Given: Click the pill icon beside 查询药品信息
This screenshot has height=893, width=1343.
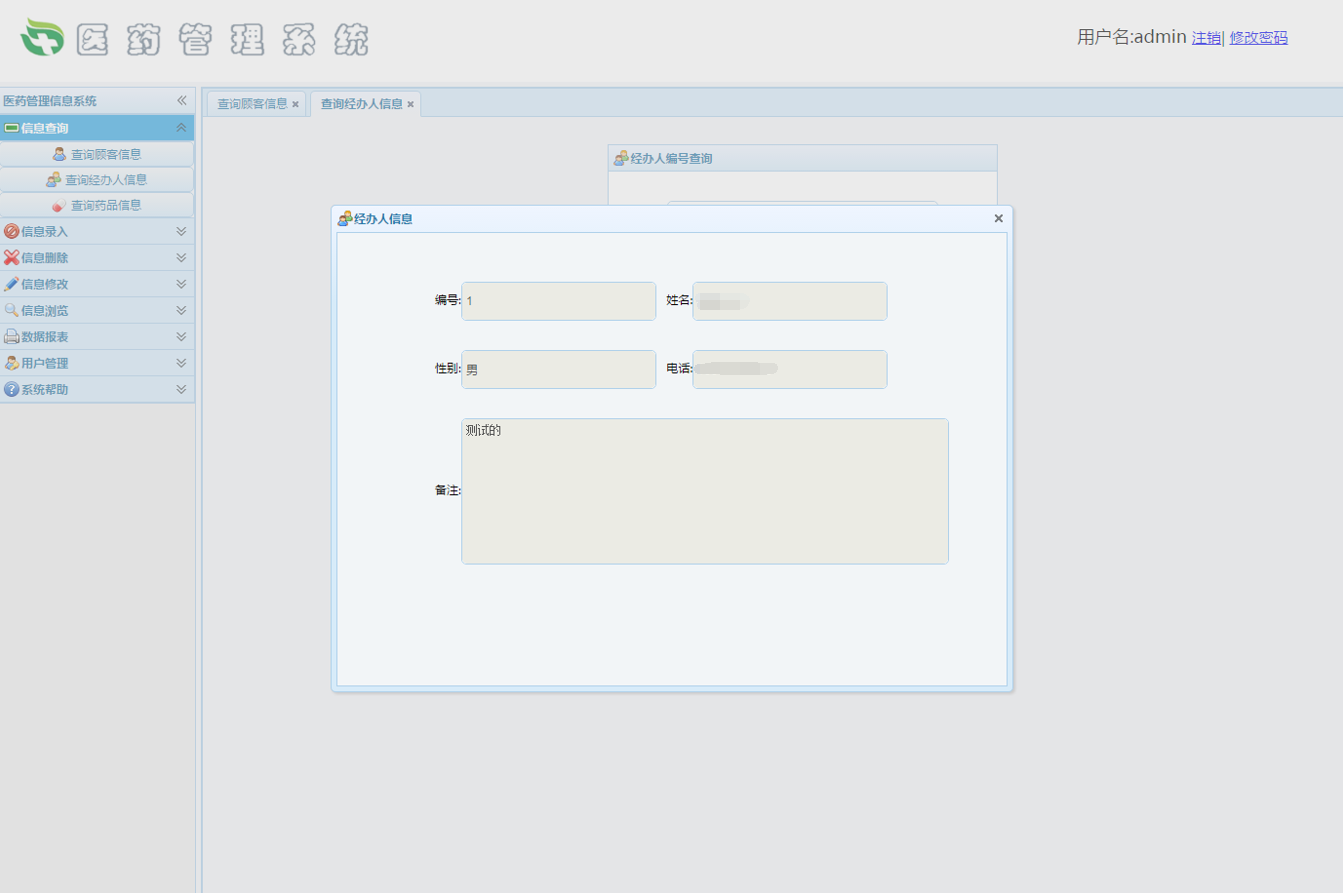Looking at the screenshot, I should click(x=59, y=205).
